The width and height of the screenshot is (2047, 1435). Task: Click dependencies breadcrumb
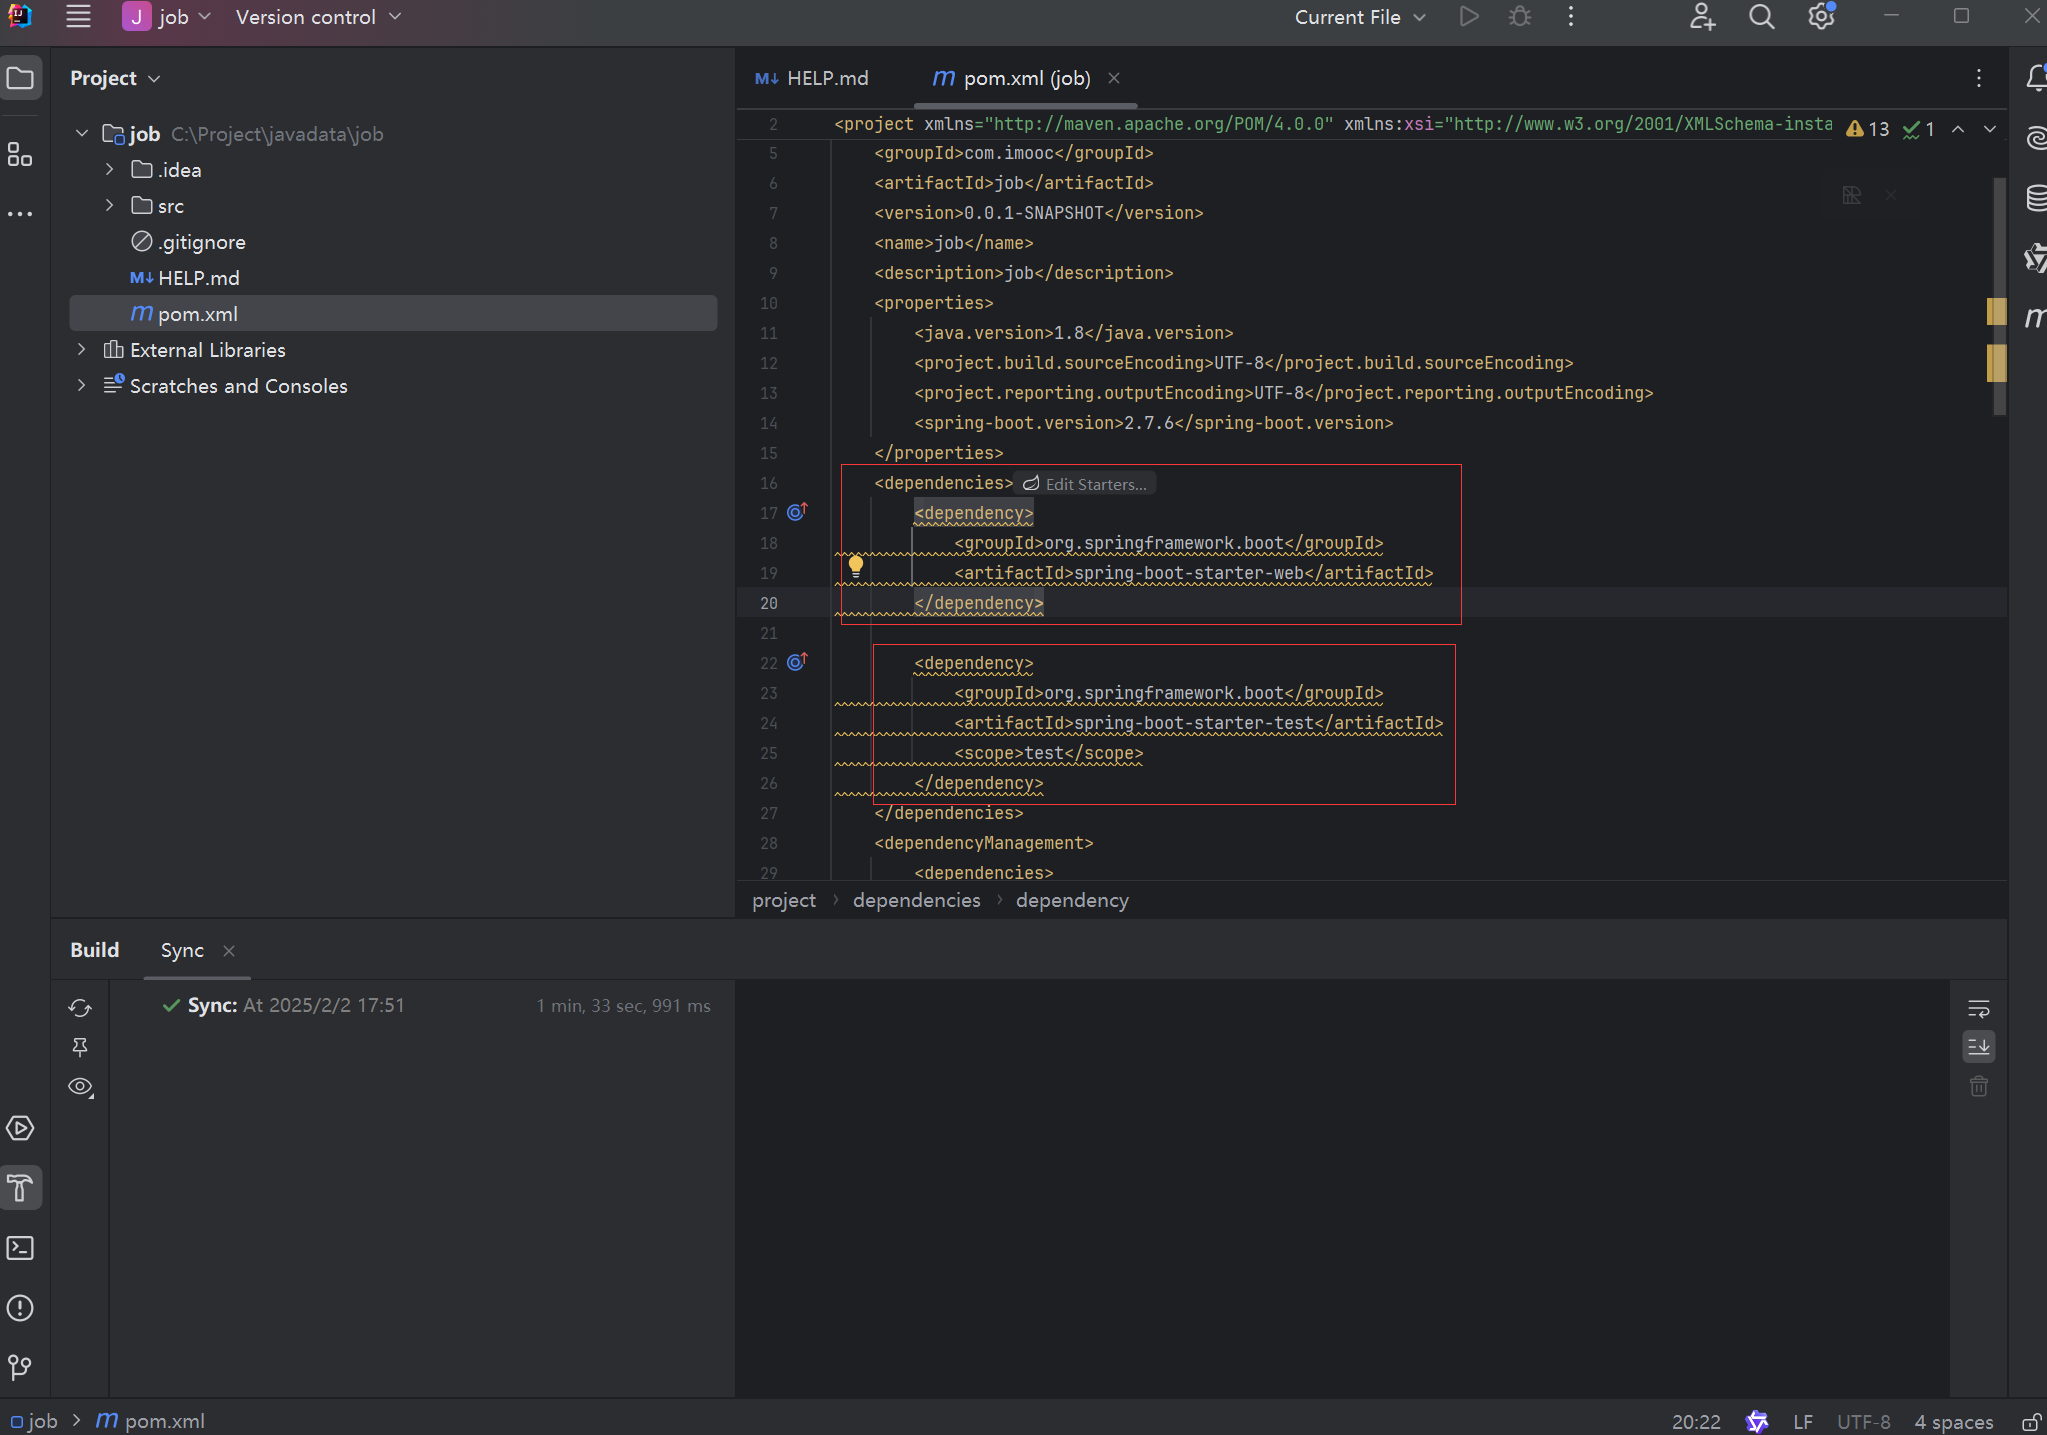coord(916,900)
